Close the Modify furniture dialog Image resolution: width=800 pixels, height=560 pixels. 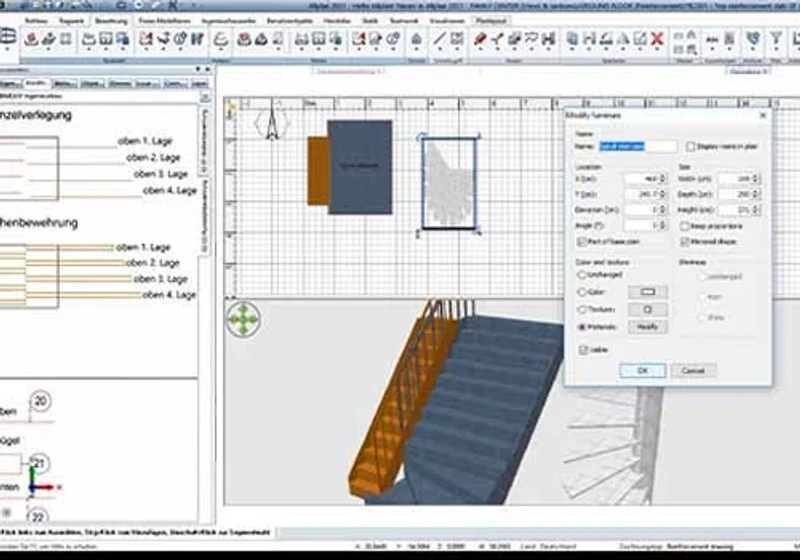[x=763, y=115]
